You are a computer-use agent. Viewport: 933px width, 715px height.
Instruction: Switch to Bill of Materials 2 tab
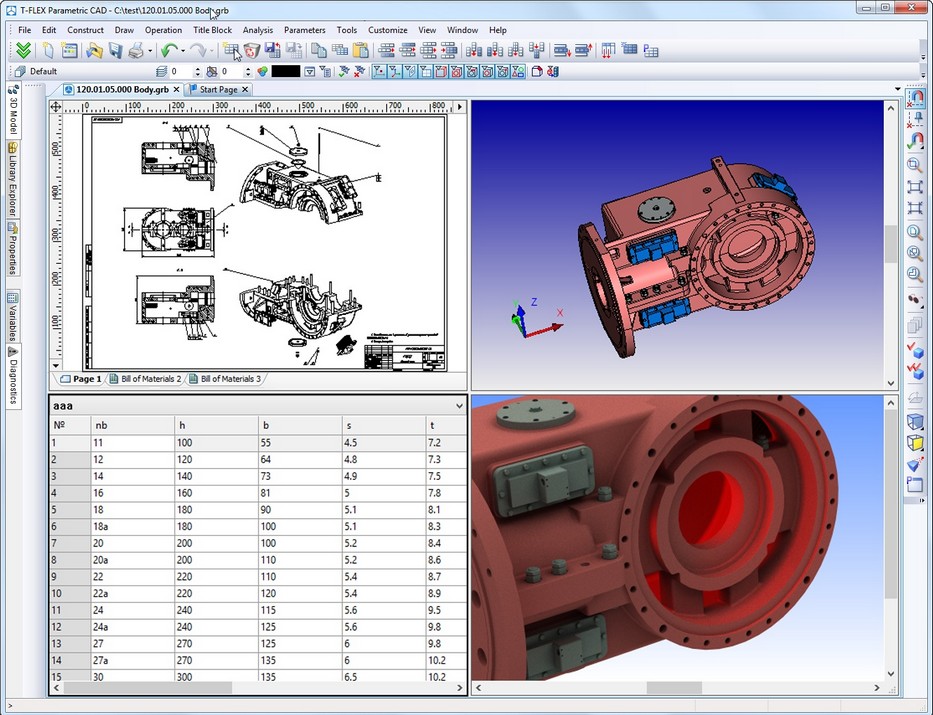tap(145, 379)
